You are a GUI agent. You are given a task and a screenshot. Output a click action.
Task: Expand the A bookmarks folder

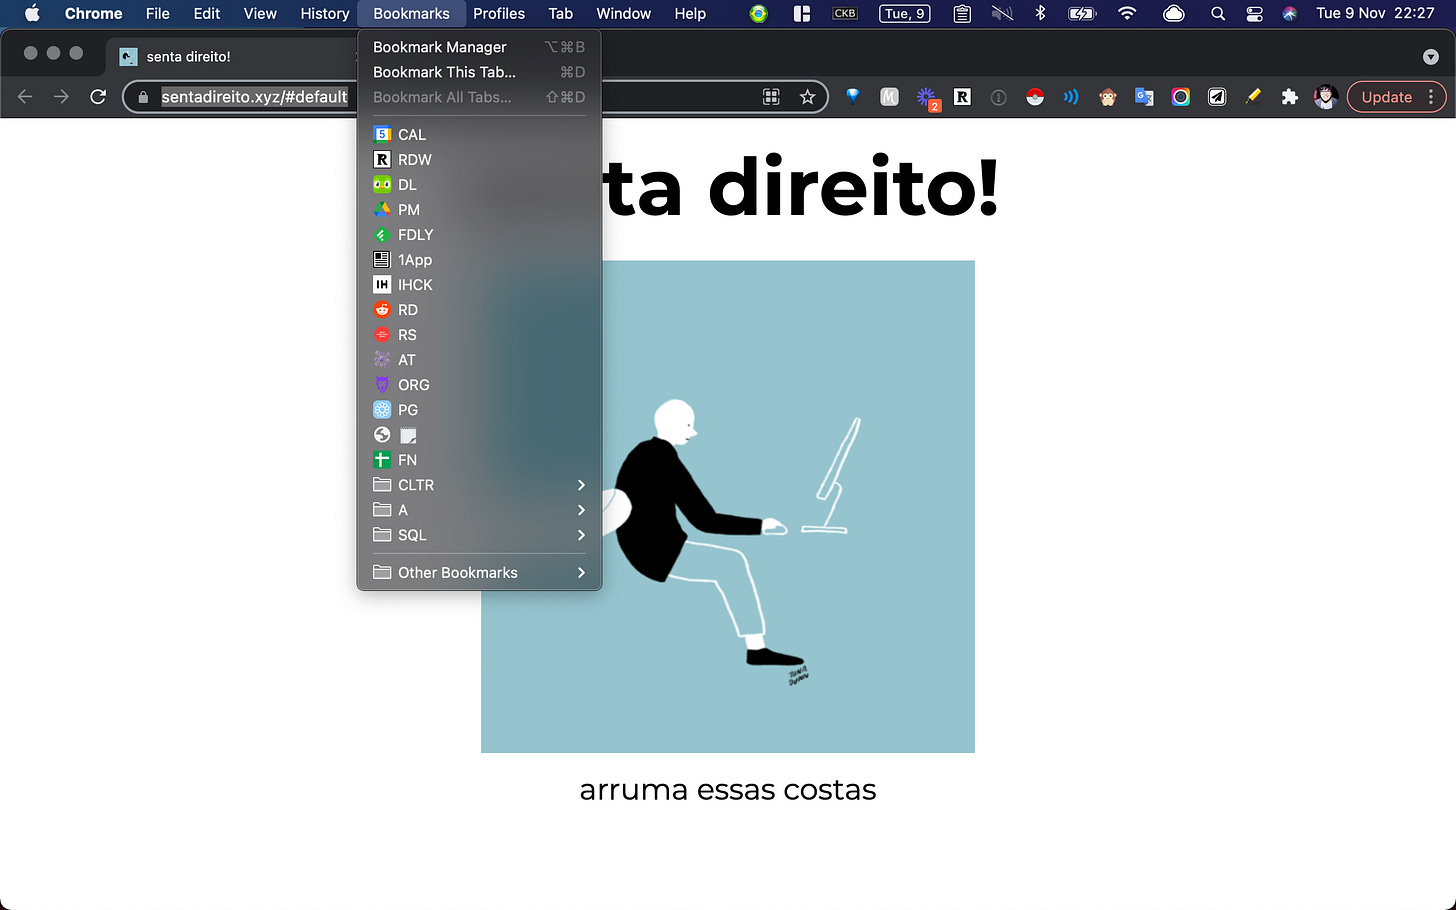pyautogui.click(x=479, y=509)
